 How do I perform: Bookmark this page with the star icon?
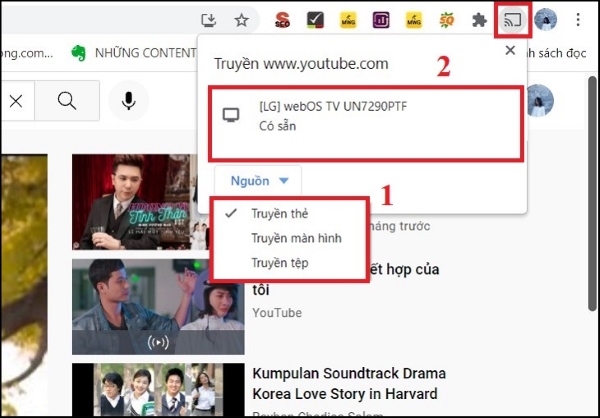tap(241, 20)
